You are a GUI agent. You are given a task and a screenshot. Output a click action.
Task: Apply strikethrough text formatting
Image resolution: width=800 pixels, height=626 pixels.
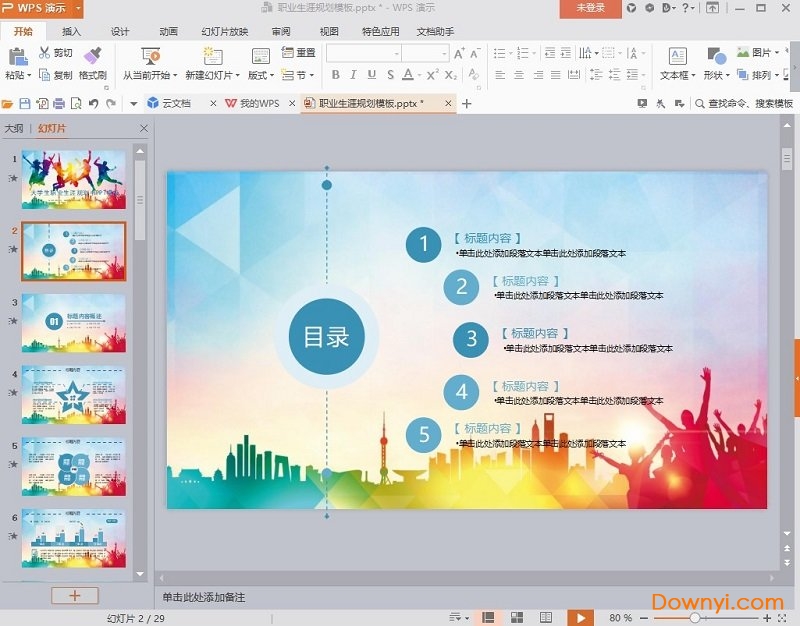pos(390,75)
